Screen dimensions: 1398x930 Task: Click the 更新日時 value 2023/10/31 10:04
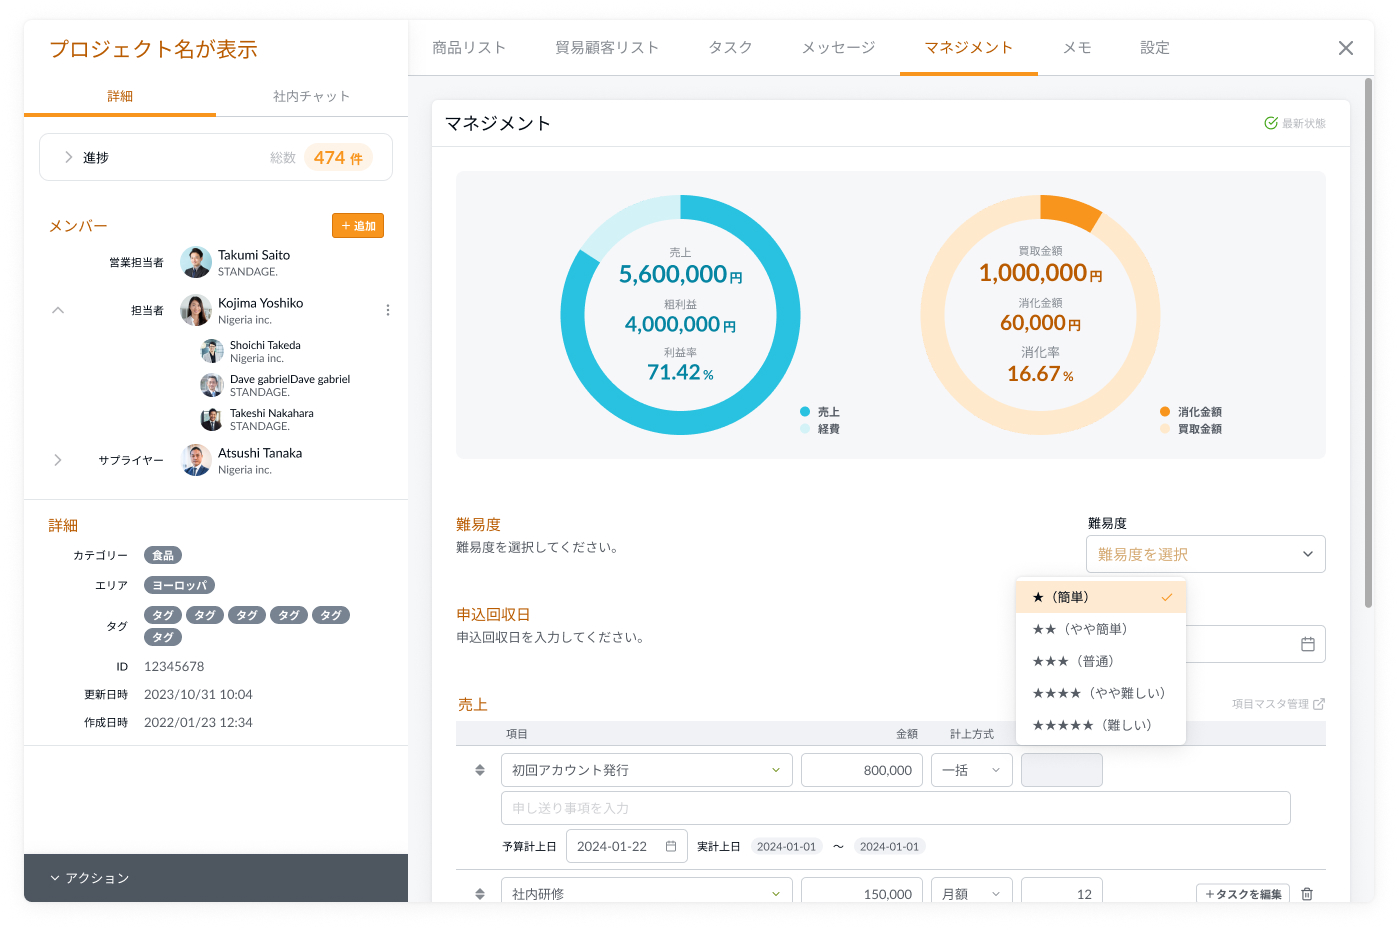pos(198,694)
